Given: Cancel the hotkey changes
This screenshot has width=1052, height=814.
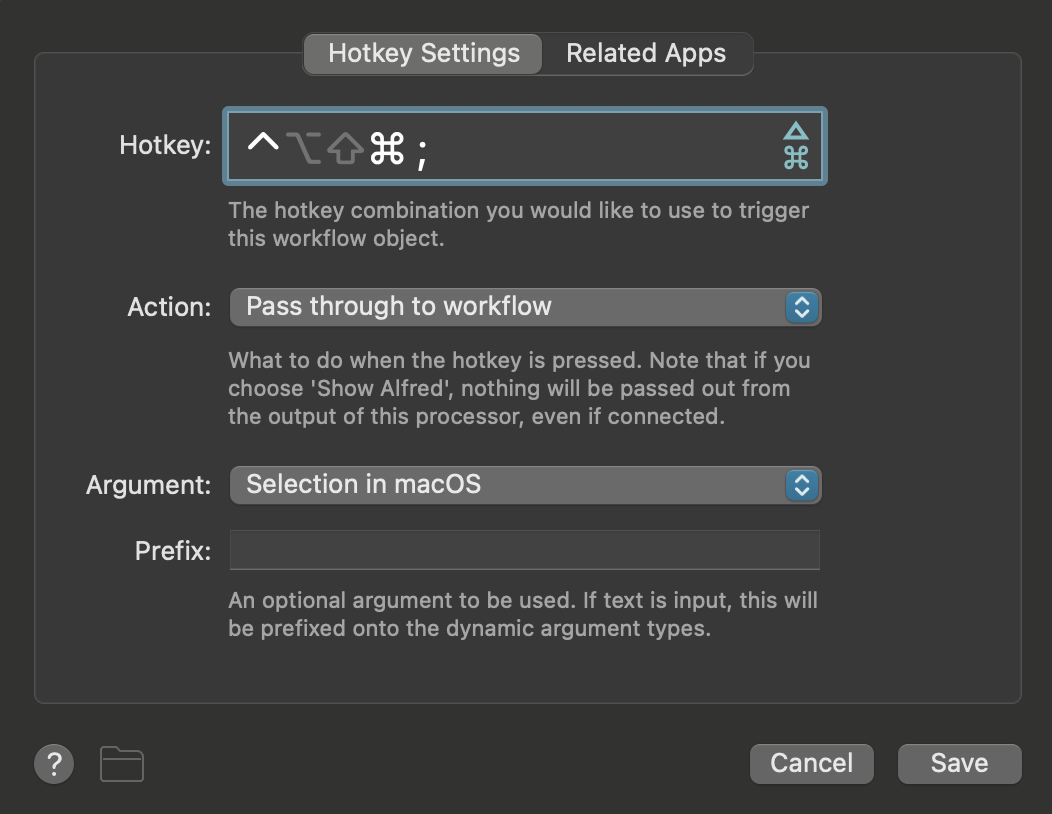Looking at the screenshot, I should tap(812, 764).
